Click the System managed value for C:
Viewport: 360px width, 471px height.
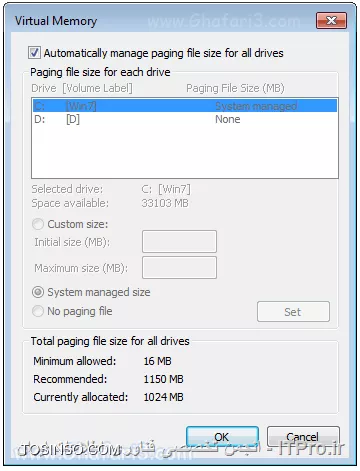(256, 106)
